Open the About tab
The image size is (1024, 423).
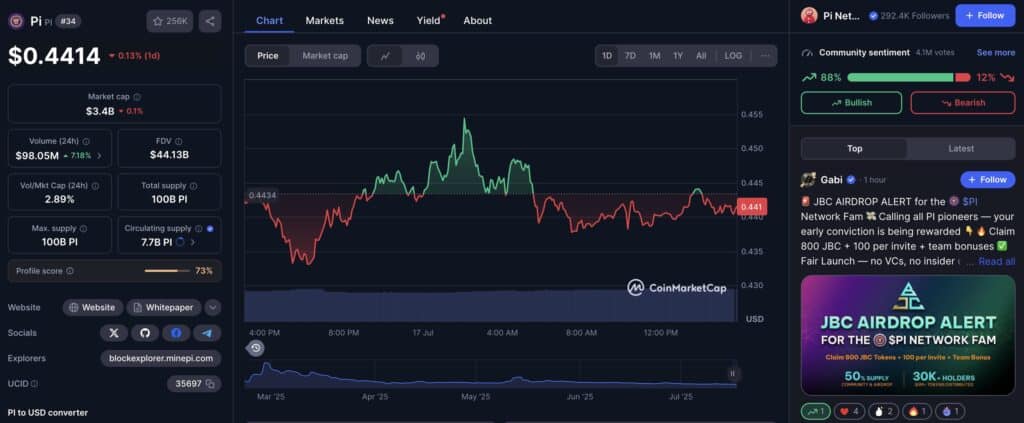coord(477,21)
